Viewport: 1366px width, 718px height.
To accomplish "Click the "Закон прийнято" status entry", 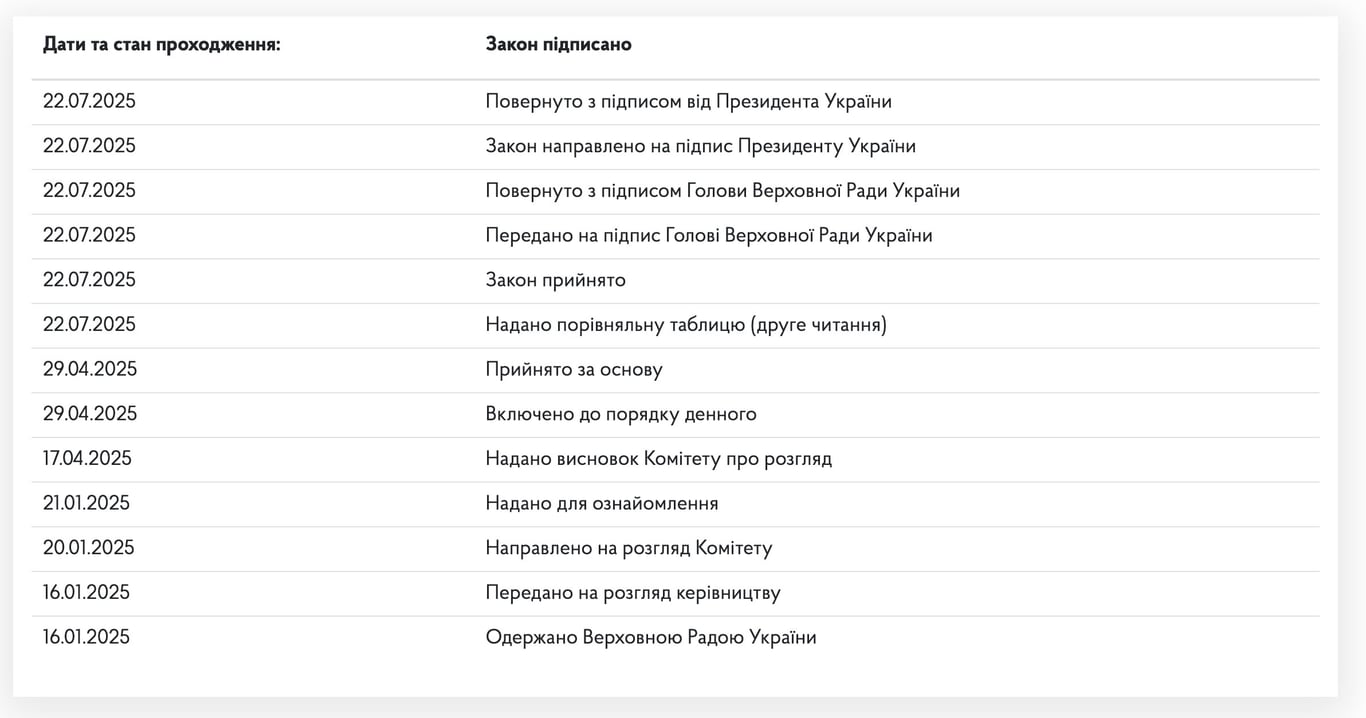I will coord(555,280).
